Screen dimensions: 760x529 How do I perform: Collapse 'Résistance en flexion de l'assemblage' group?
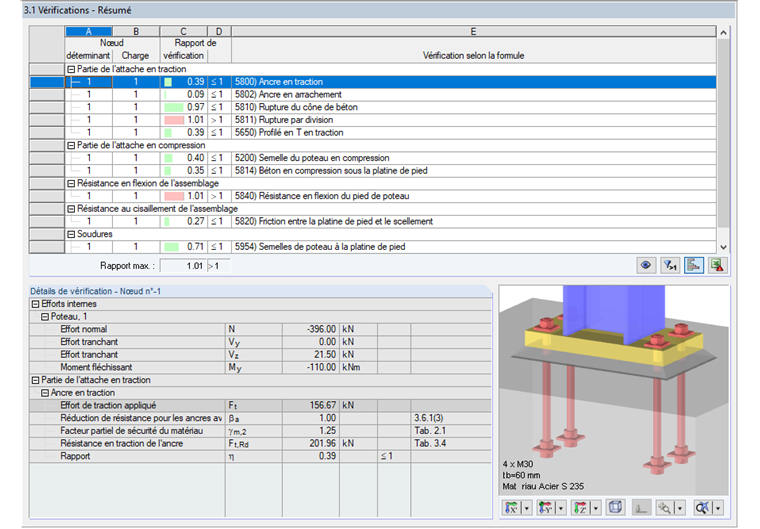(71, 183)
